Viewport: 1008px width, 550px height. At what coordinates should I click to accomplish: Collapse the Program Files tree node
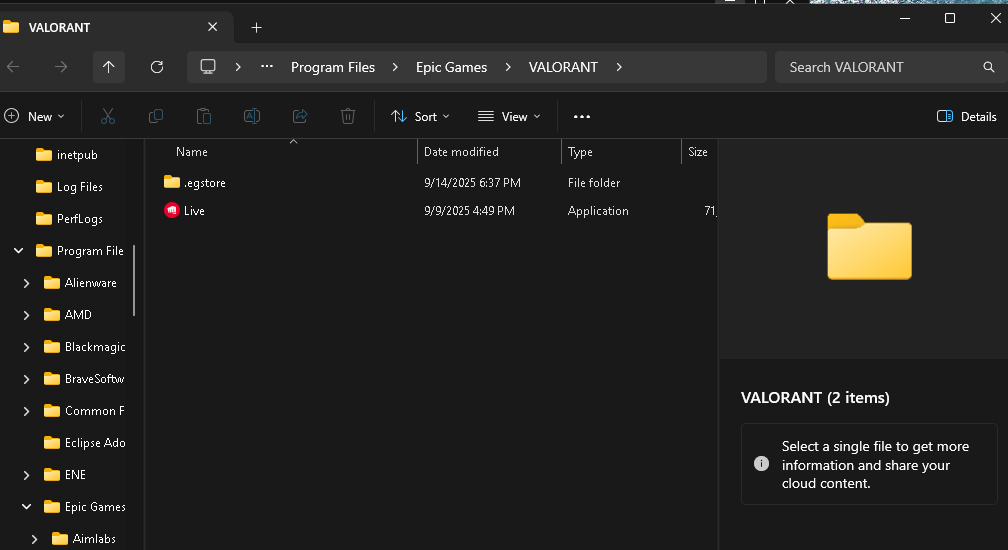tap(19, 251)
